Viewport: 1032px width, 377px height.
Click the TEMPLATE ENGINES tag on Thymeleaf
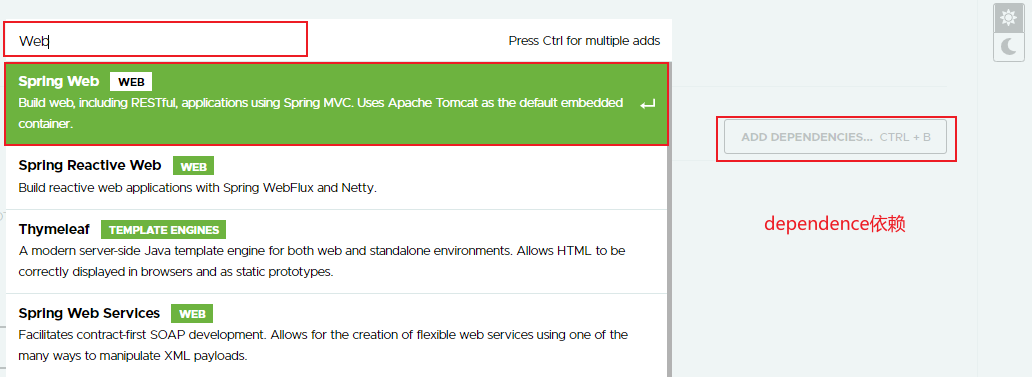[163, 230]
